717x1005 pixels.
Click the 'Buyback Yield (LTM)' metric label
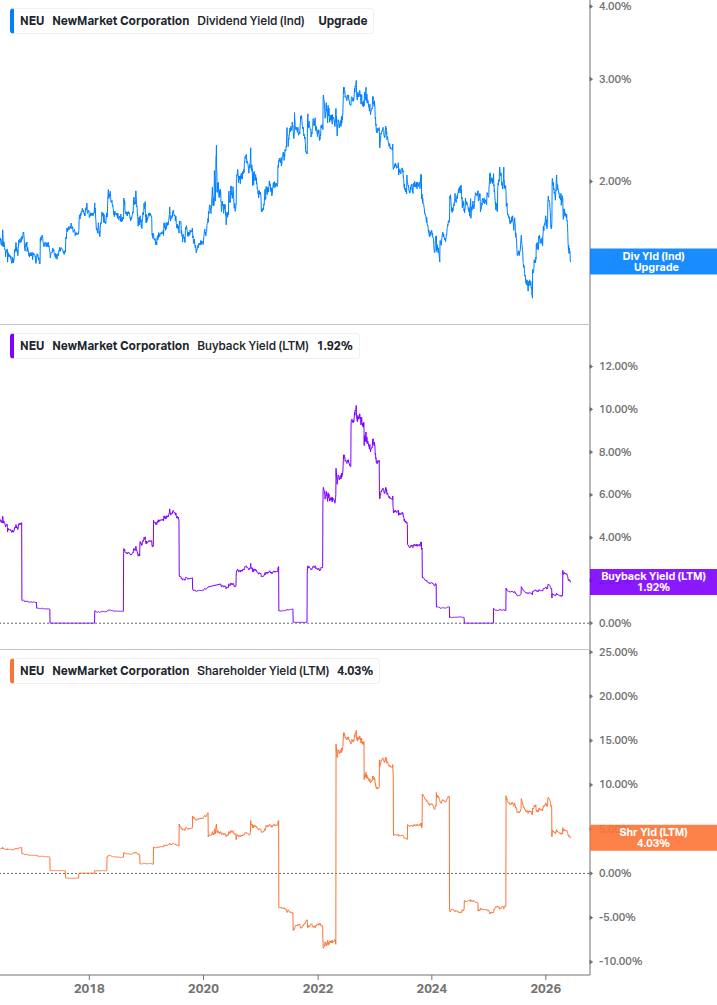[252, 346]
